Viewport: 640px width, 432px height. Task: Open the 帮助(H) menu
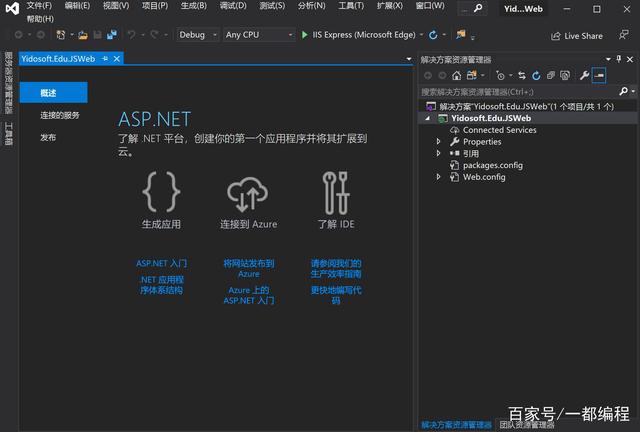[40, 19]
